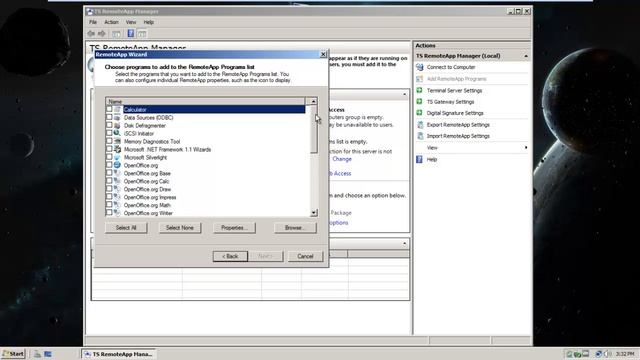This screenshot has width=640, height=360.
Task: Click the volume tray icon
Action: coord(608,353)
